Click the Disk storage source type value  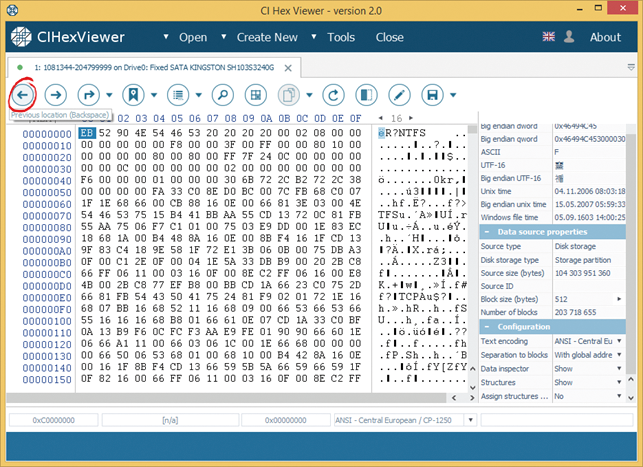tap(575, 246)
